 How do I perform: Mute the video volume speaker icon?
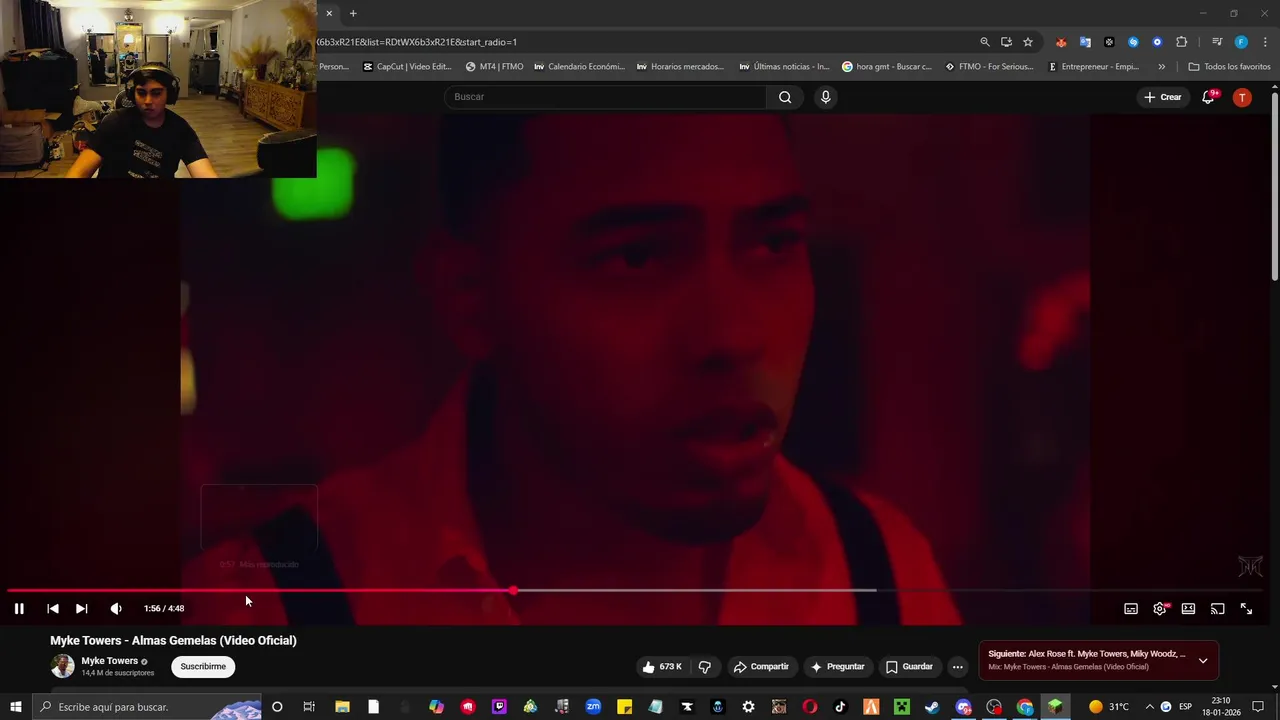click(x=116, y=608)
